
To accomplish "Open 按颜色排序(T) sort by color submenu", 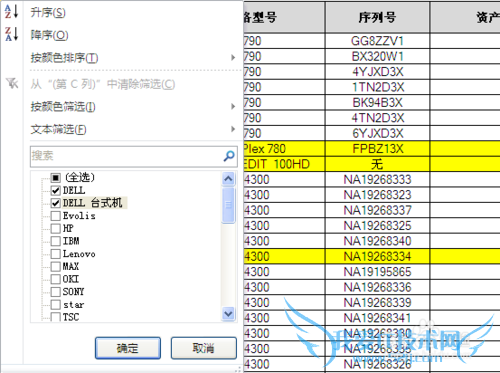I will pyautogui.click(x=64, y=58).
